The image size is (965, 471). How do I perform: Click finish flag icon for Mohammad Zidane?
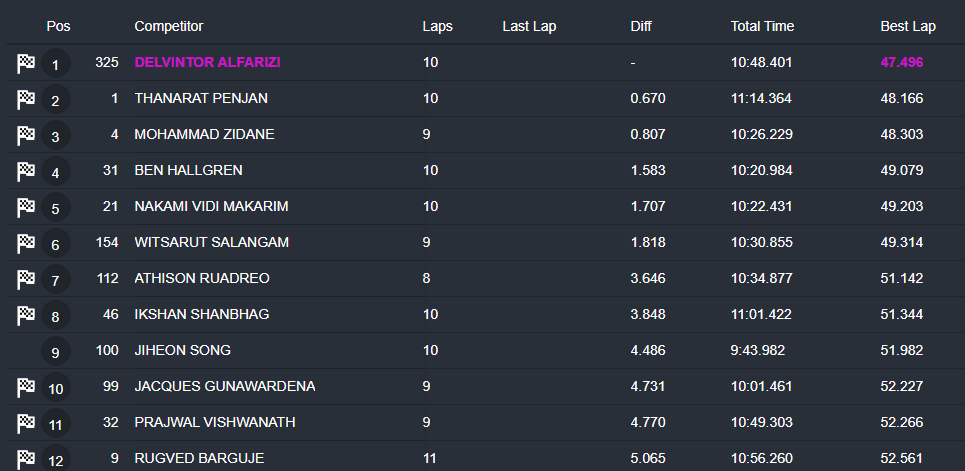click(26, 136)
